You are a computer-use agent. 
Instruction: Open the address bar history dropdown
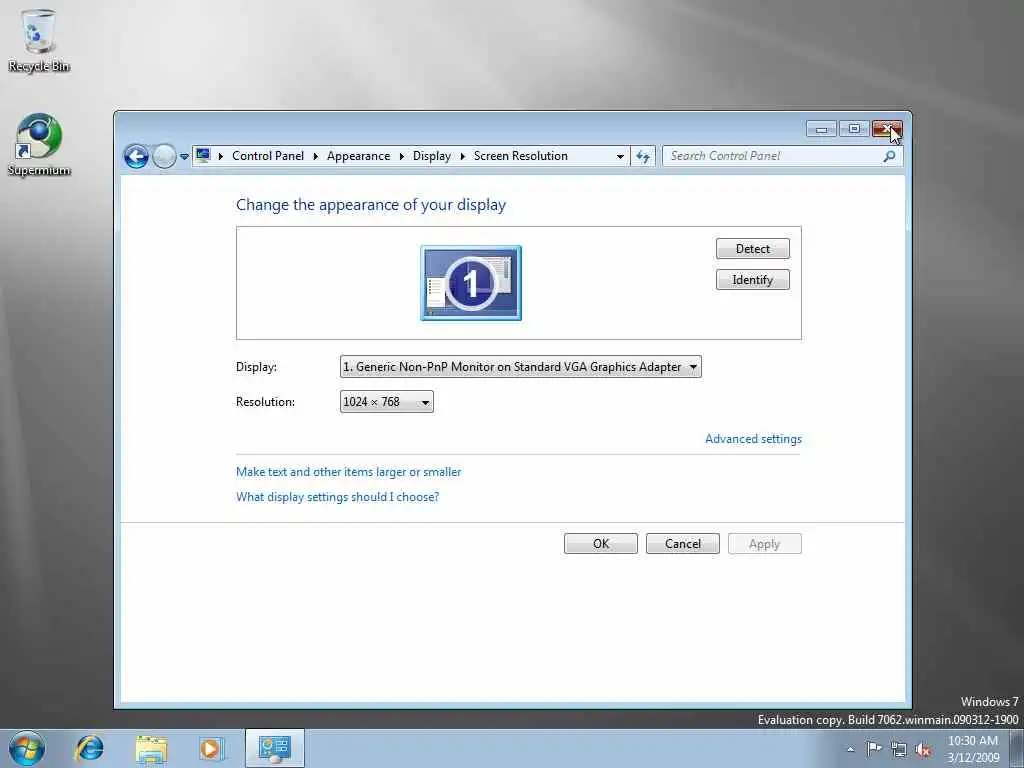(x=620, y=157)
